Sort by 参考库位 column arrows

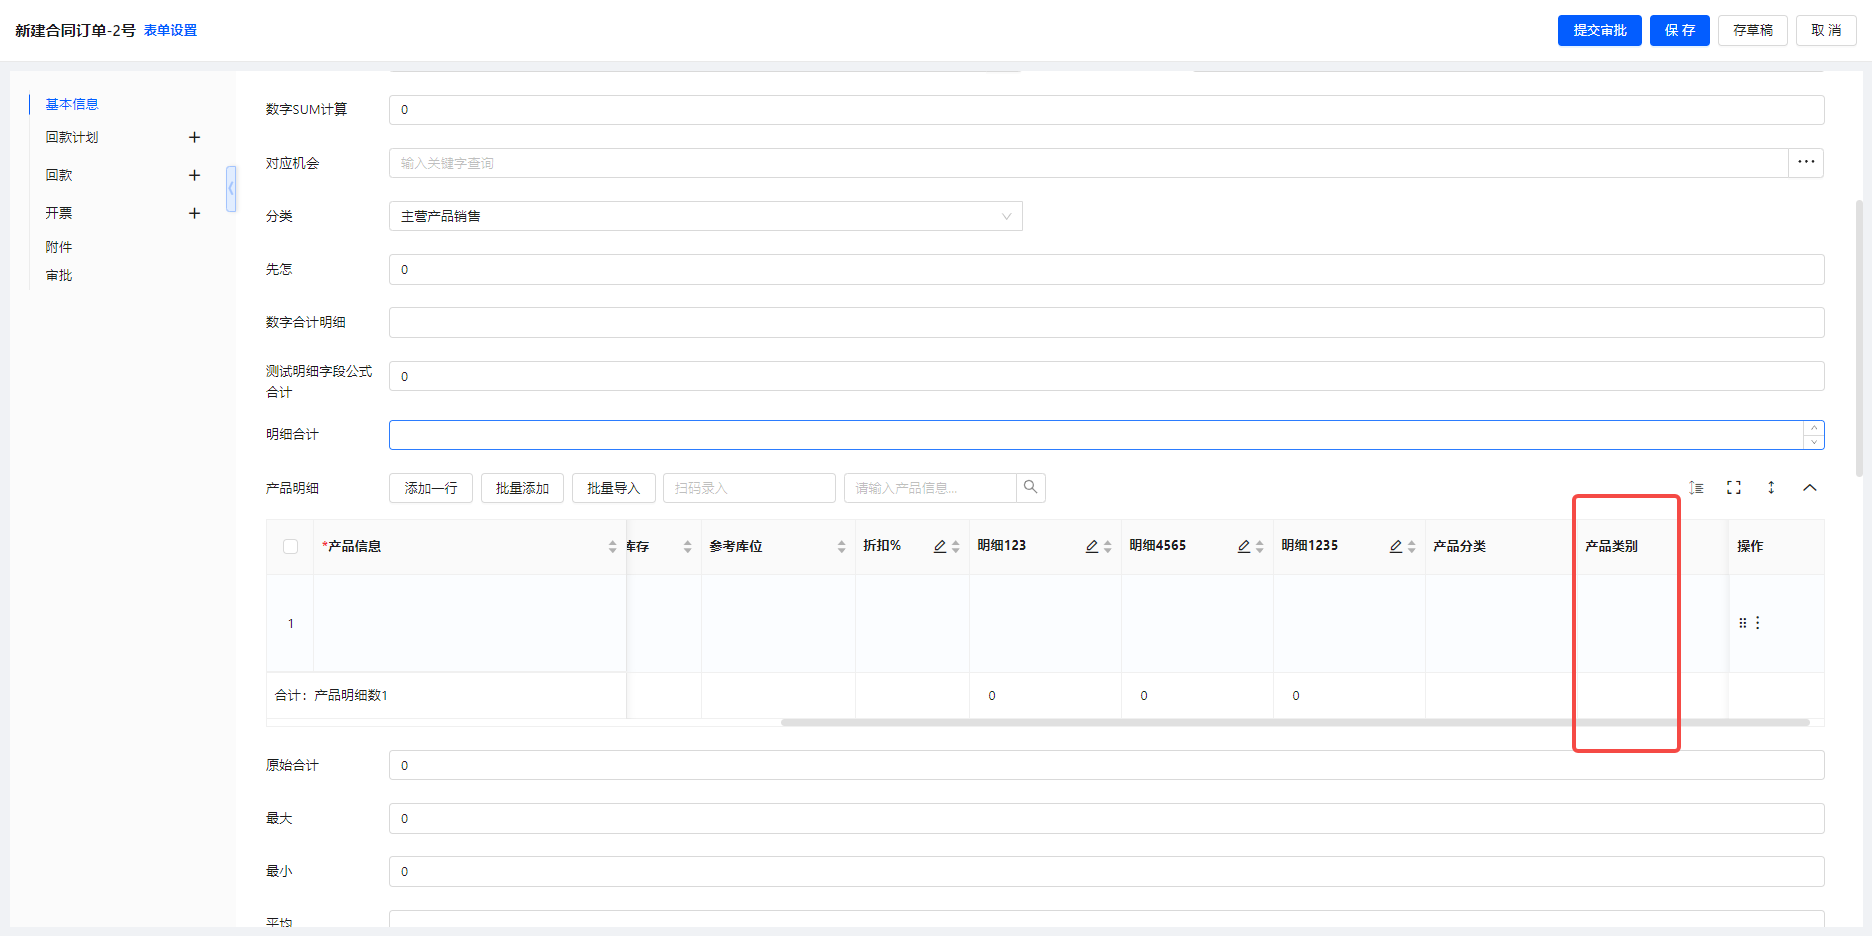tap(841, 547)
